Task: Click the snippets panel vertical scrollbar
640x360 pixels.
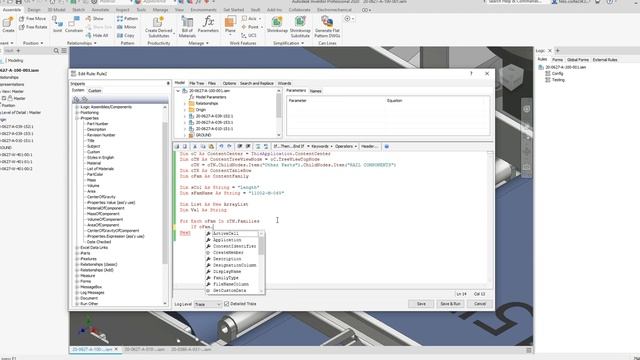Action: click(x=165, y=205)
